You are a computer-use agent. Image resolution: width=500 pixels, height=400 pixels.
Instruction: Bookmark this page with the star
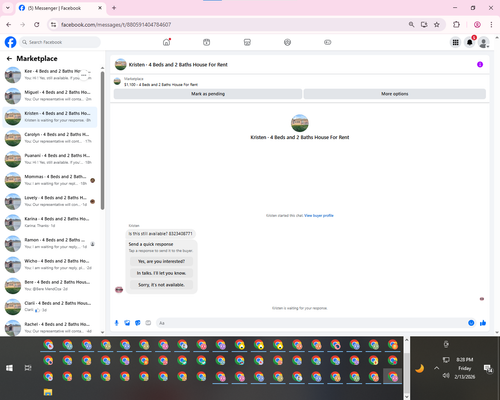[x=437, y=25]
